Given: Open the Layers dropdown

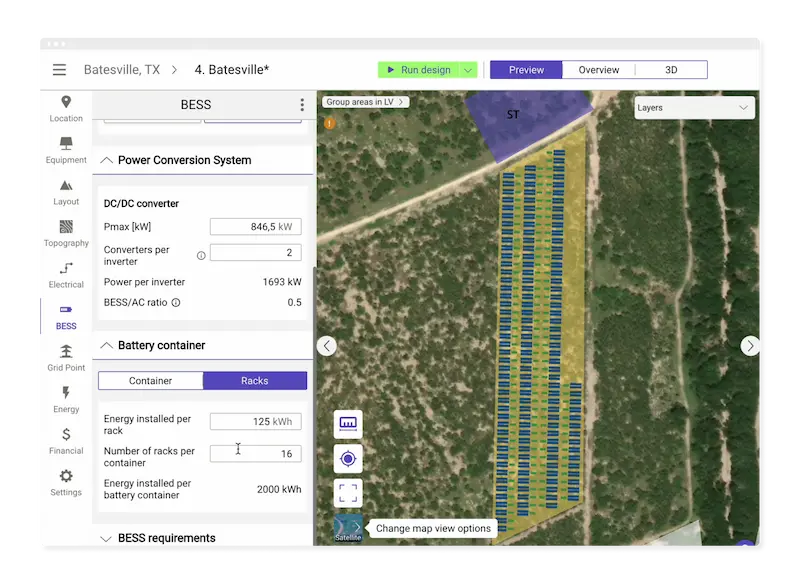Looking at the screenshot, I should pyautogui.click(x=694, y=108).
